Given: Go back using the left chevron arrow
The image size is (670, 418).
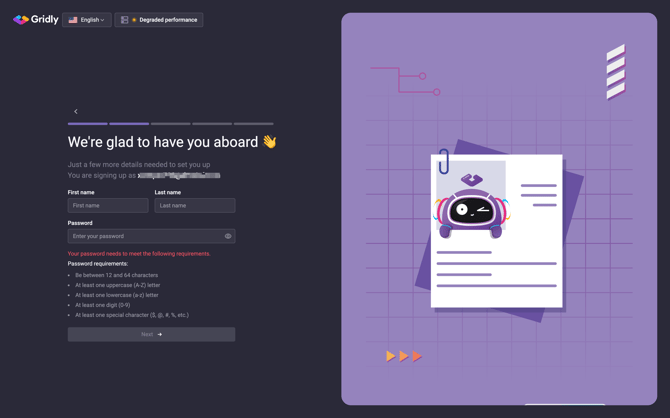Looking at the screenshot, I should (x=76, y=111).
